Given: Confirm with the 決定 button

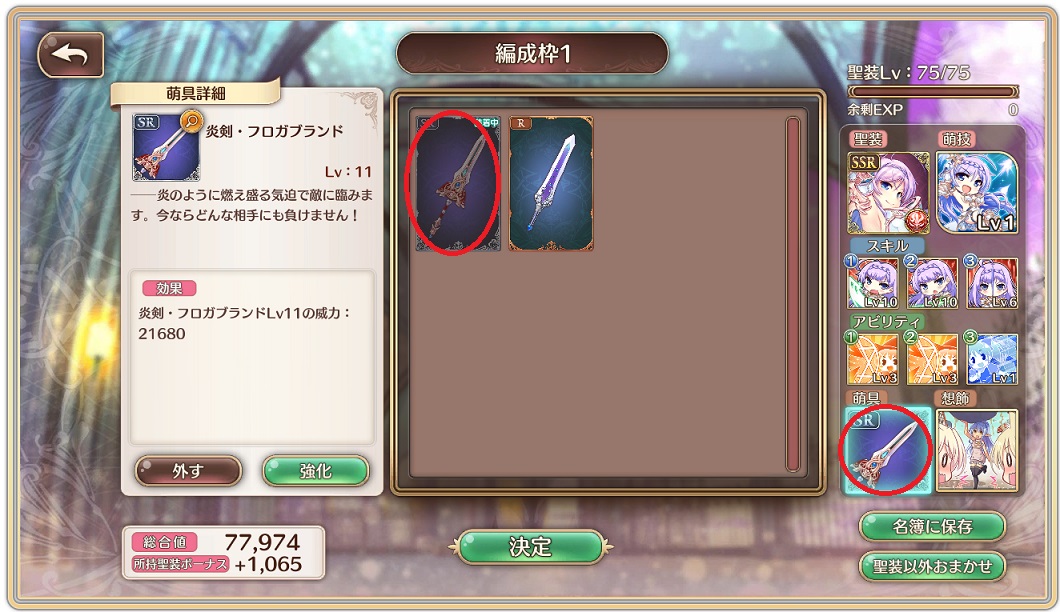Looking at the screenshot, I should point(531,546).
